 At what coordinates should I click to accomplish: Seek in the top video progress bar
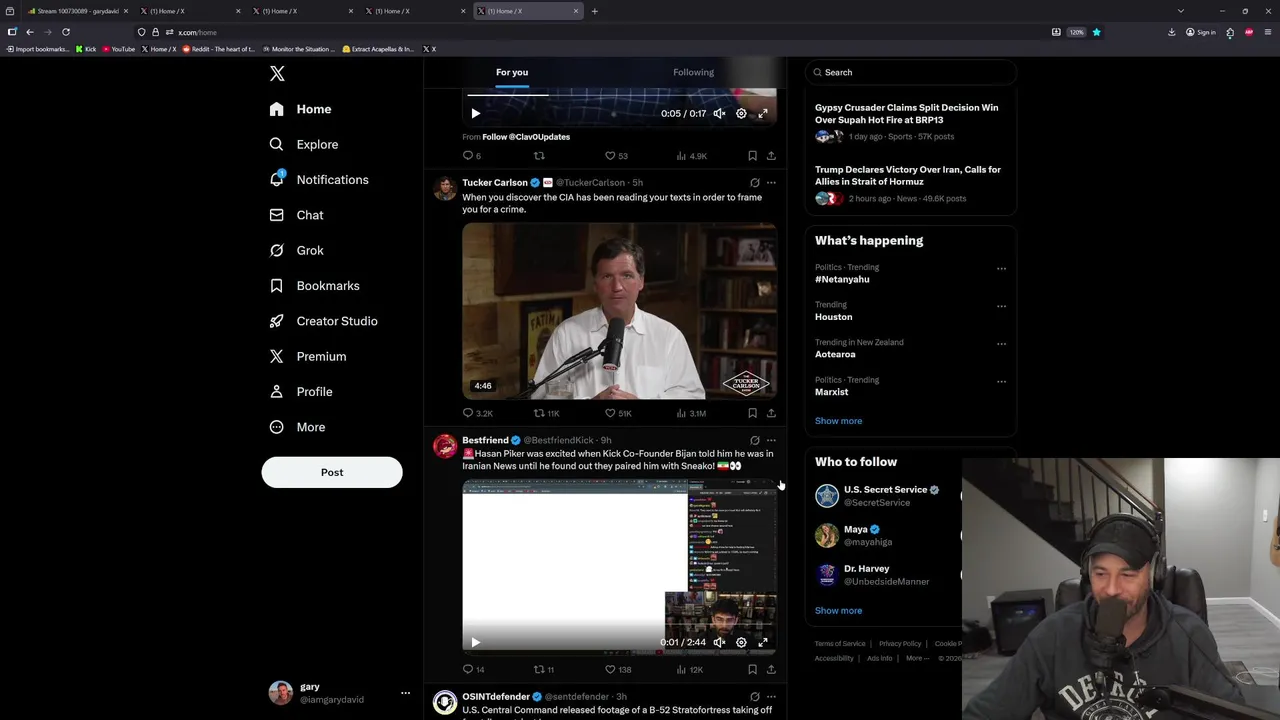coord(619,95)
